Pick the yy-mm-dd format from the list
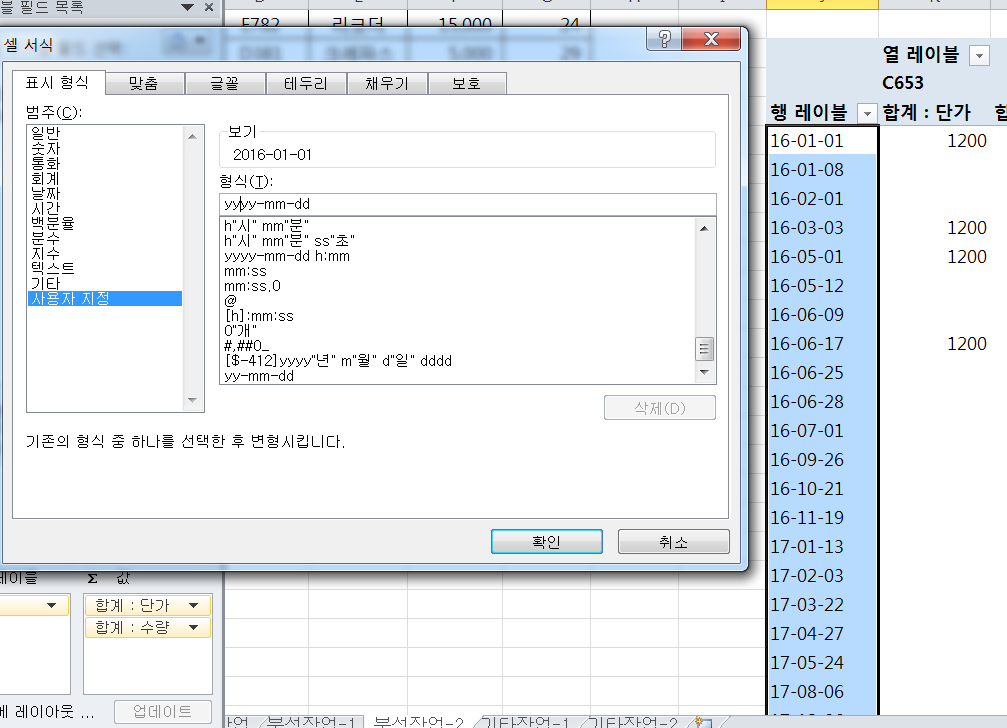The image size is (1007, 728). [x=259, y=377]
